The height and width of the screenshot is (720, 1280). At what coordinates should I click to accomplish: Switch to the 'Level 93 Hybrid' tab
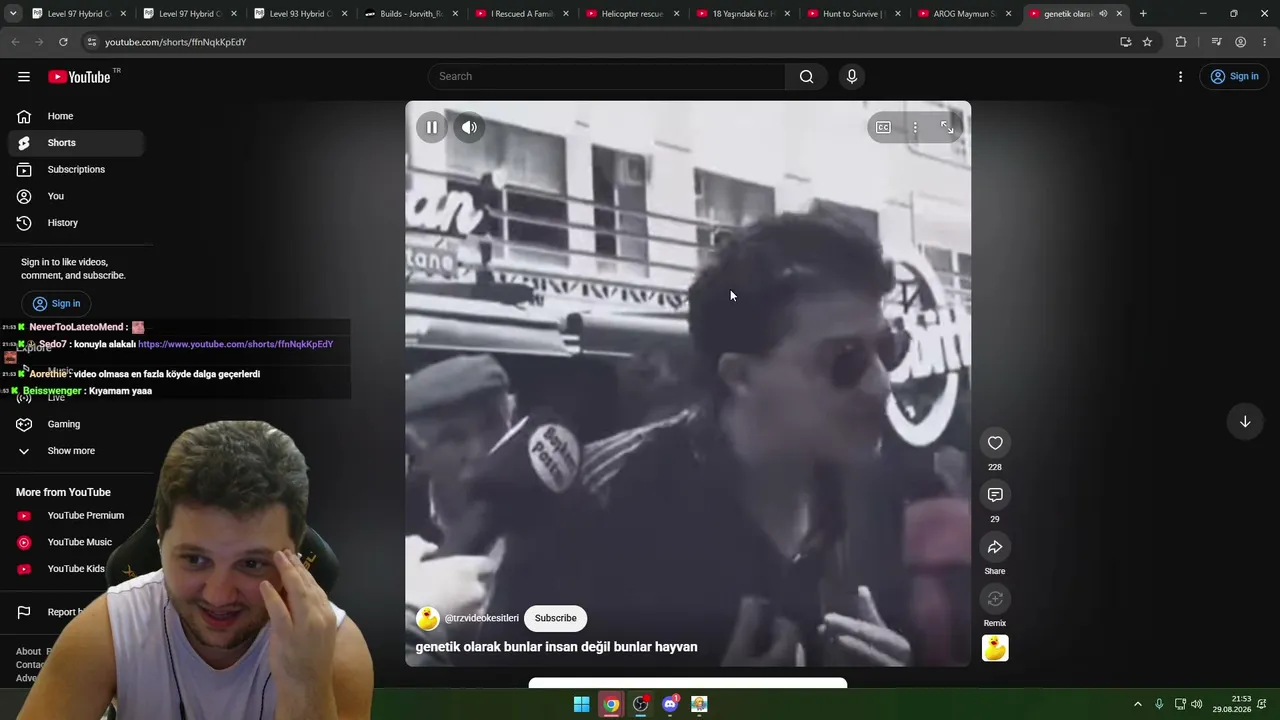tap(300, 14)
